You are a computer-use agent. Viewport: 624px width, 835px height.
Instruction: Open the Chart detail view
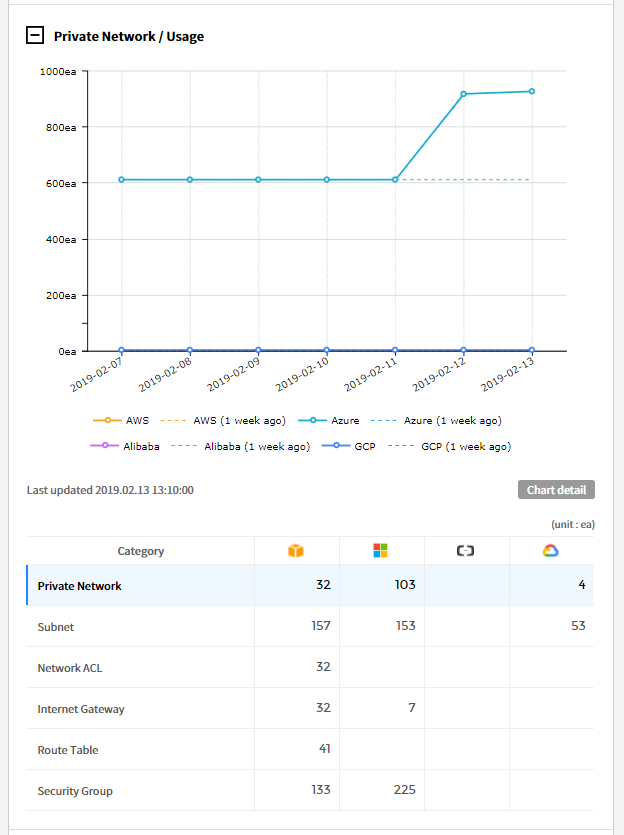[x=556, y=490]
